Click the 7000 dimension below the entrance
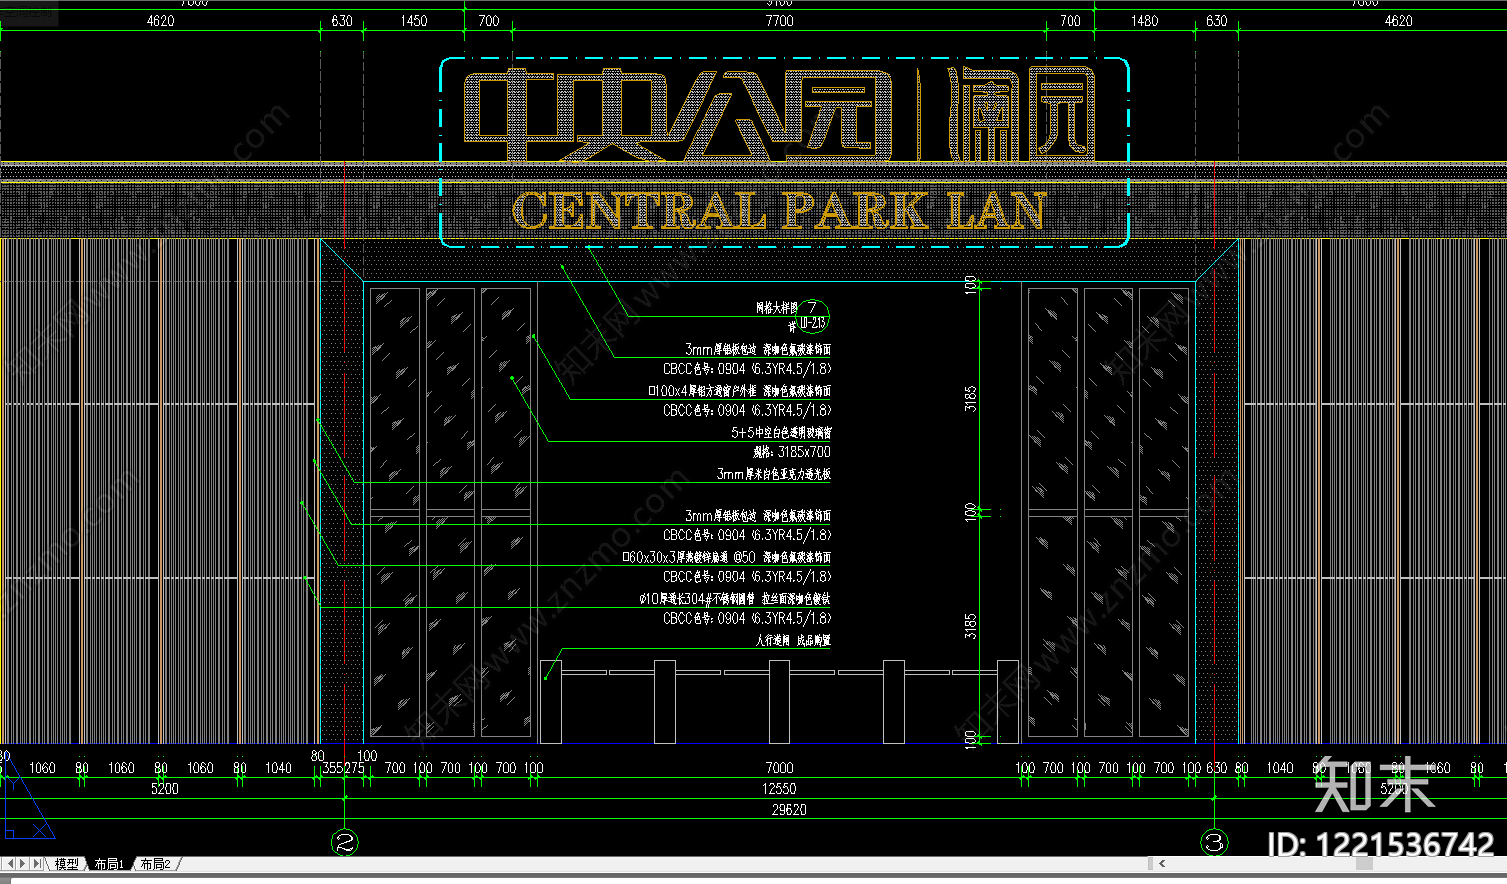The image size is (1507, 884). (779, 768)
